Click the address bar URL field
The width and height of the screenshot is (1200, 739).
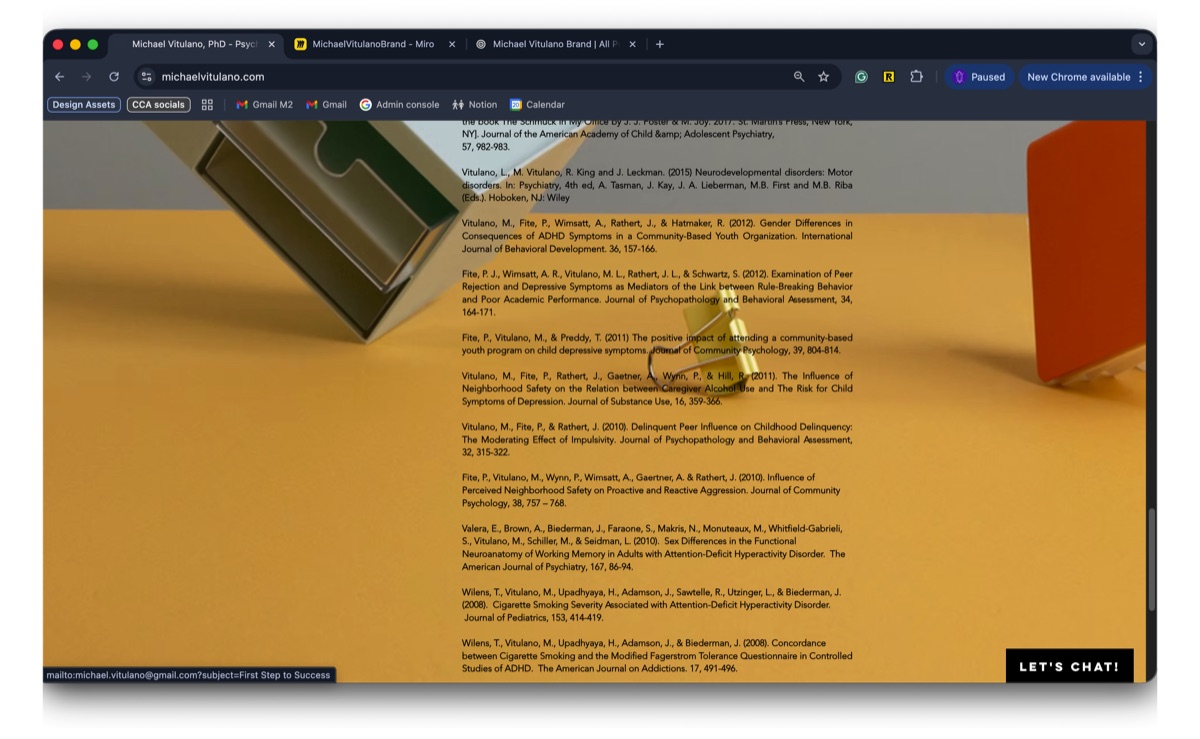470,77
